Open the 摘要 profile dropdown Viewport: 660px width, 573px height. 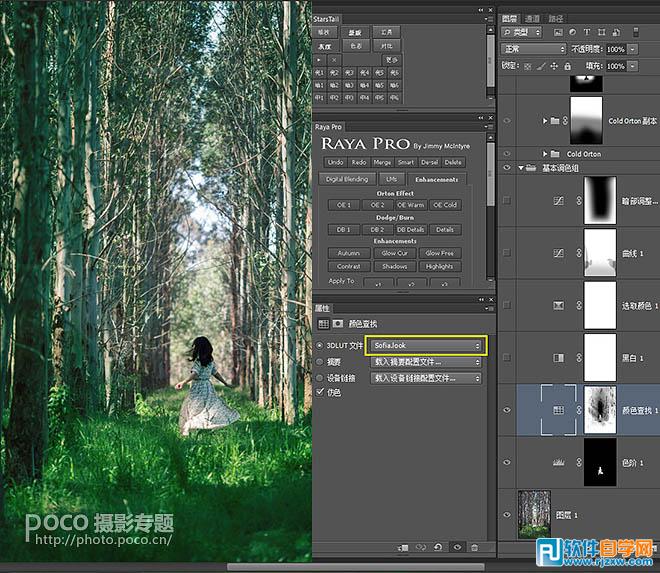426,362
